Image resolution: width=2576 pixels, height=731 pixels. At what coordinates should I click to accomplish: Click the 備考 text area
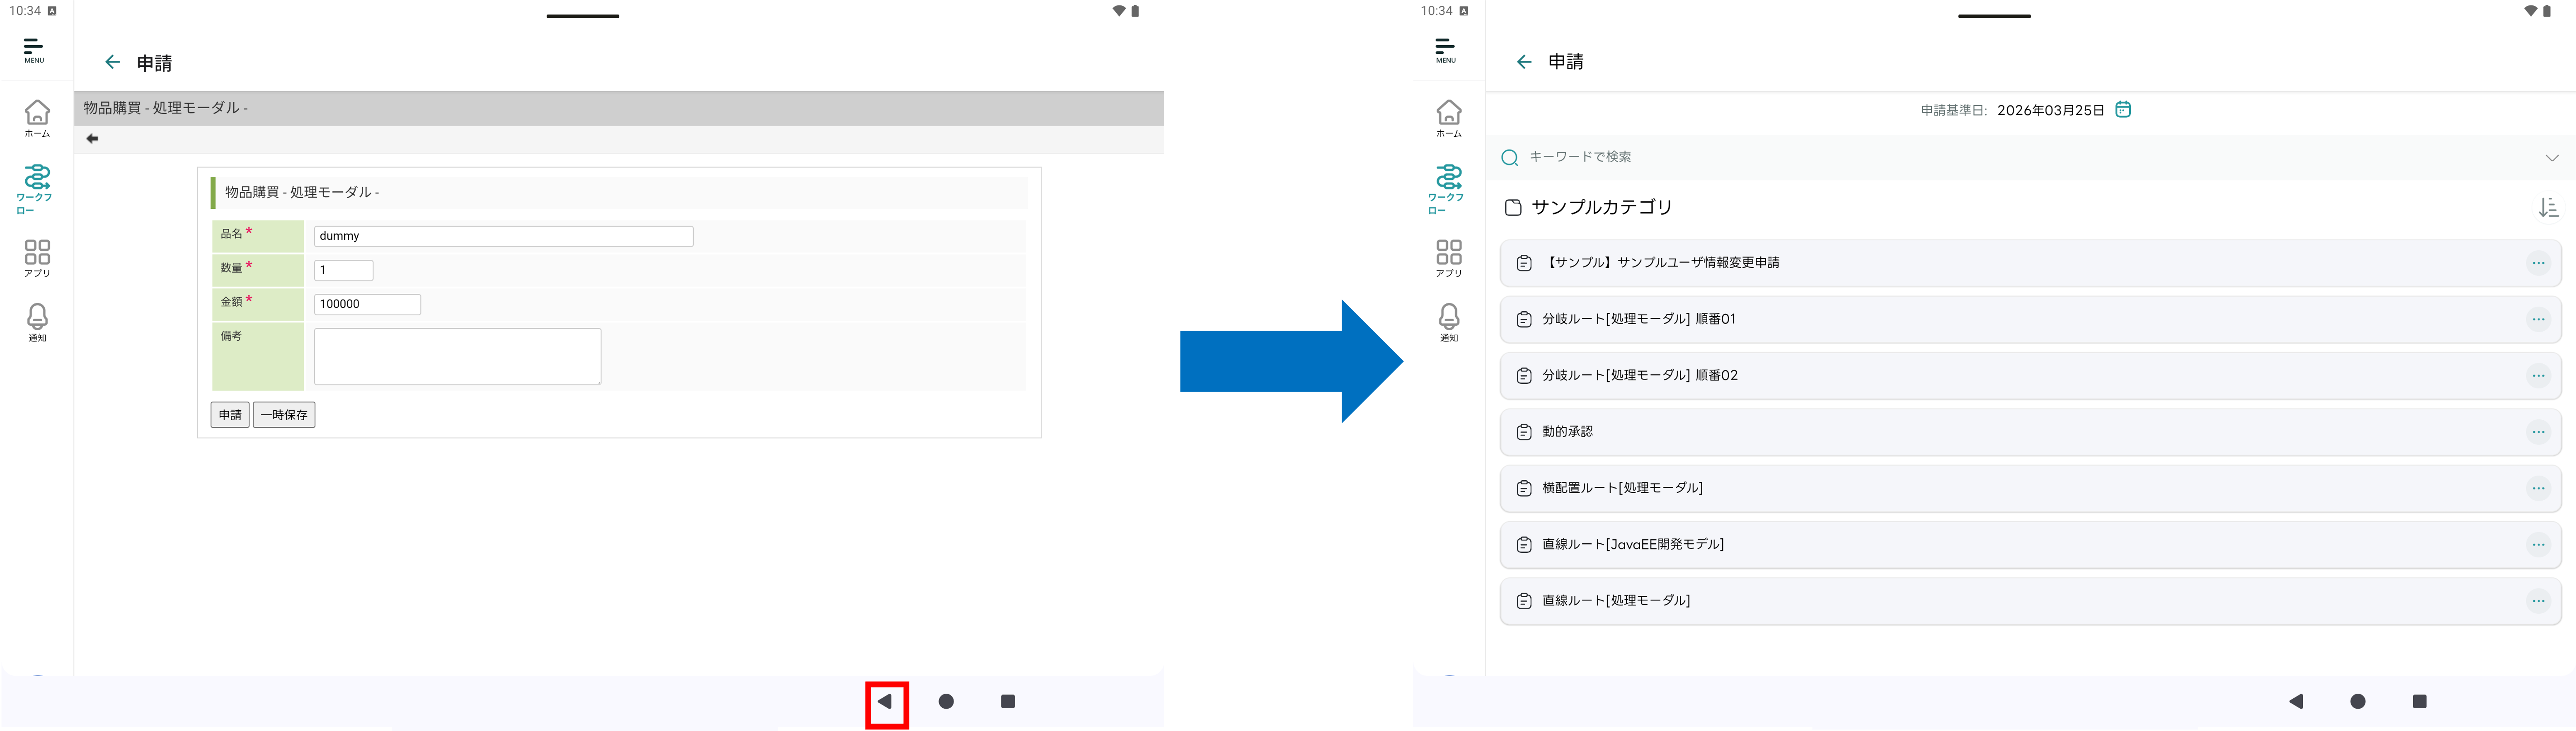457,356
